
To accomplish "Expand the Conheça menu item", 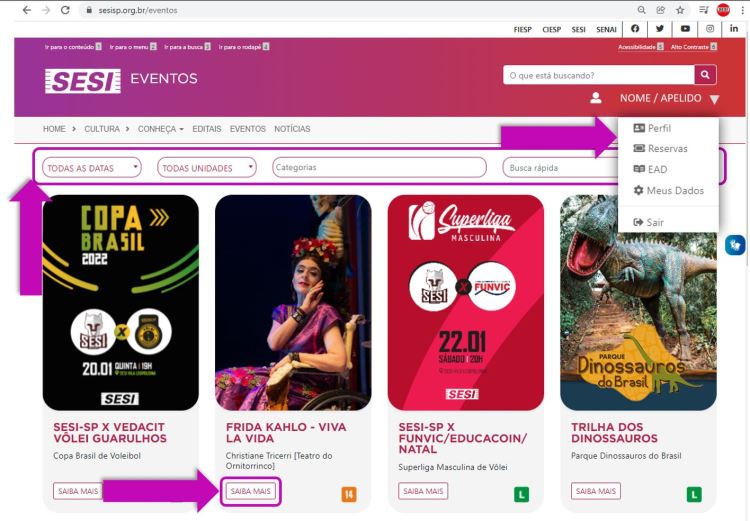I will coord(160,129).
